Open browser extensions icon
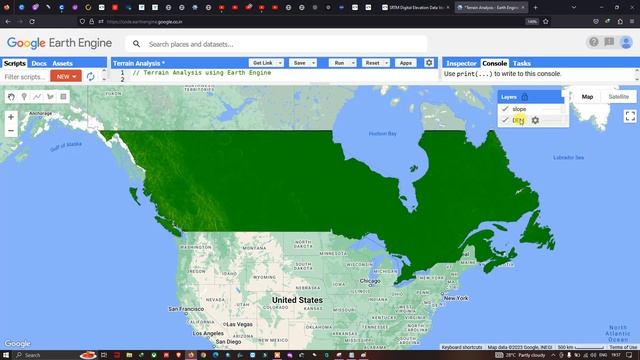The width and height of the screenshot is (640, 360). click(620, 21)
